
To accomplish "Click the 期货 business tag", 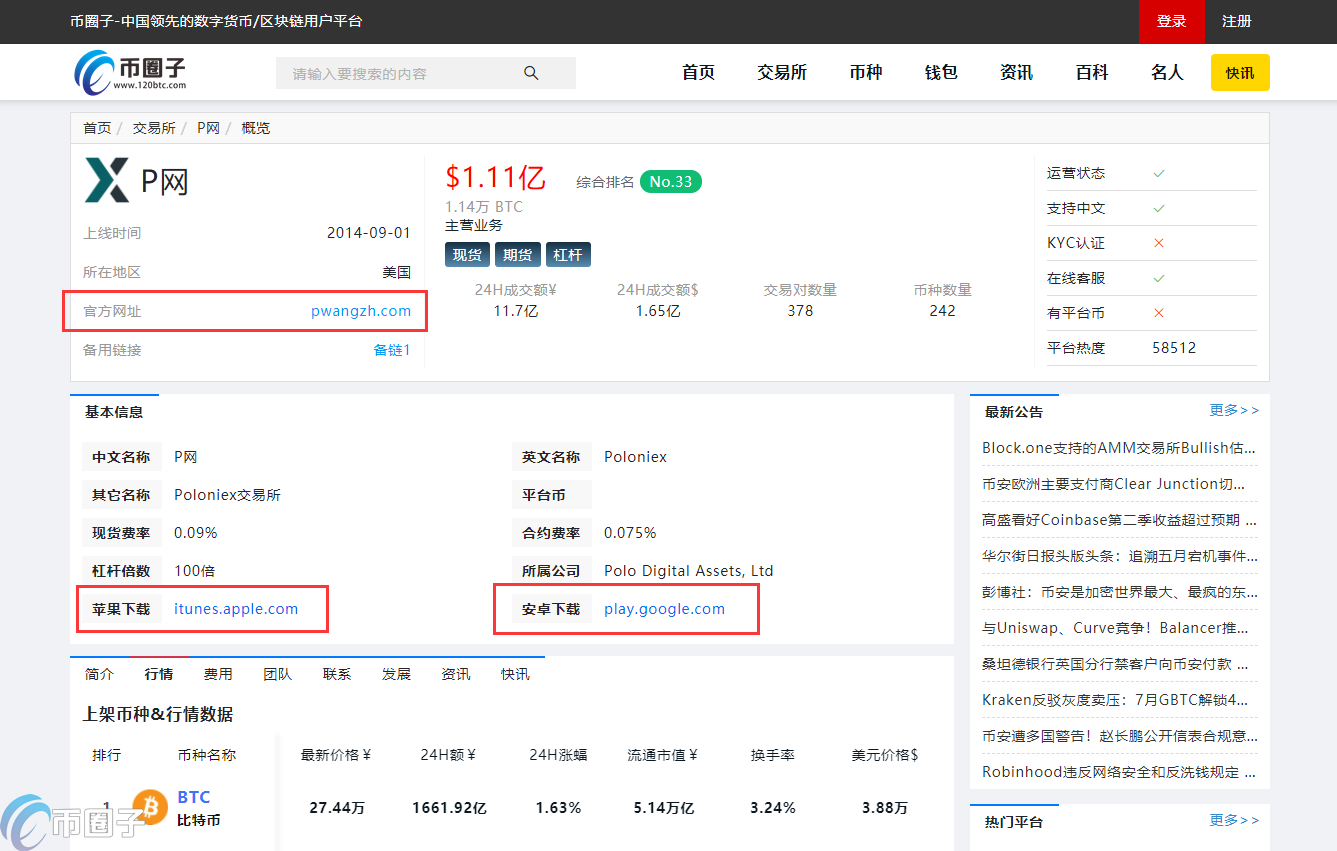I will pos(517,255).
